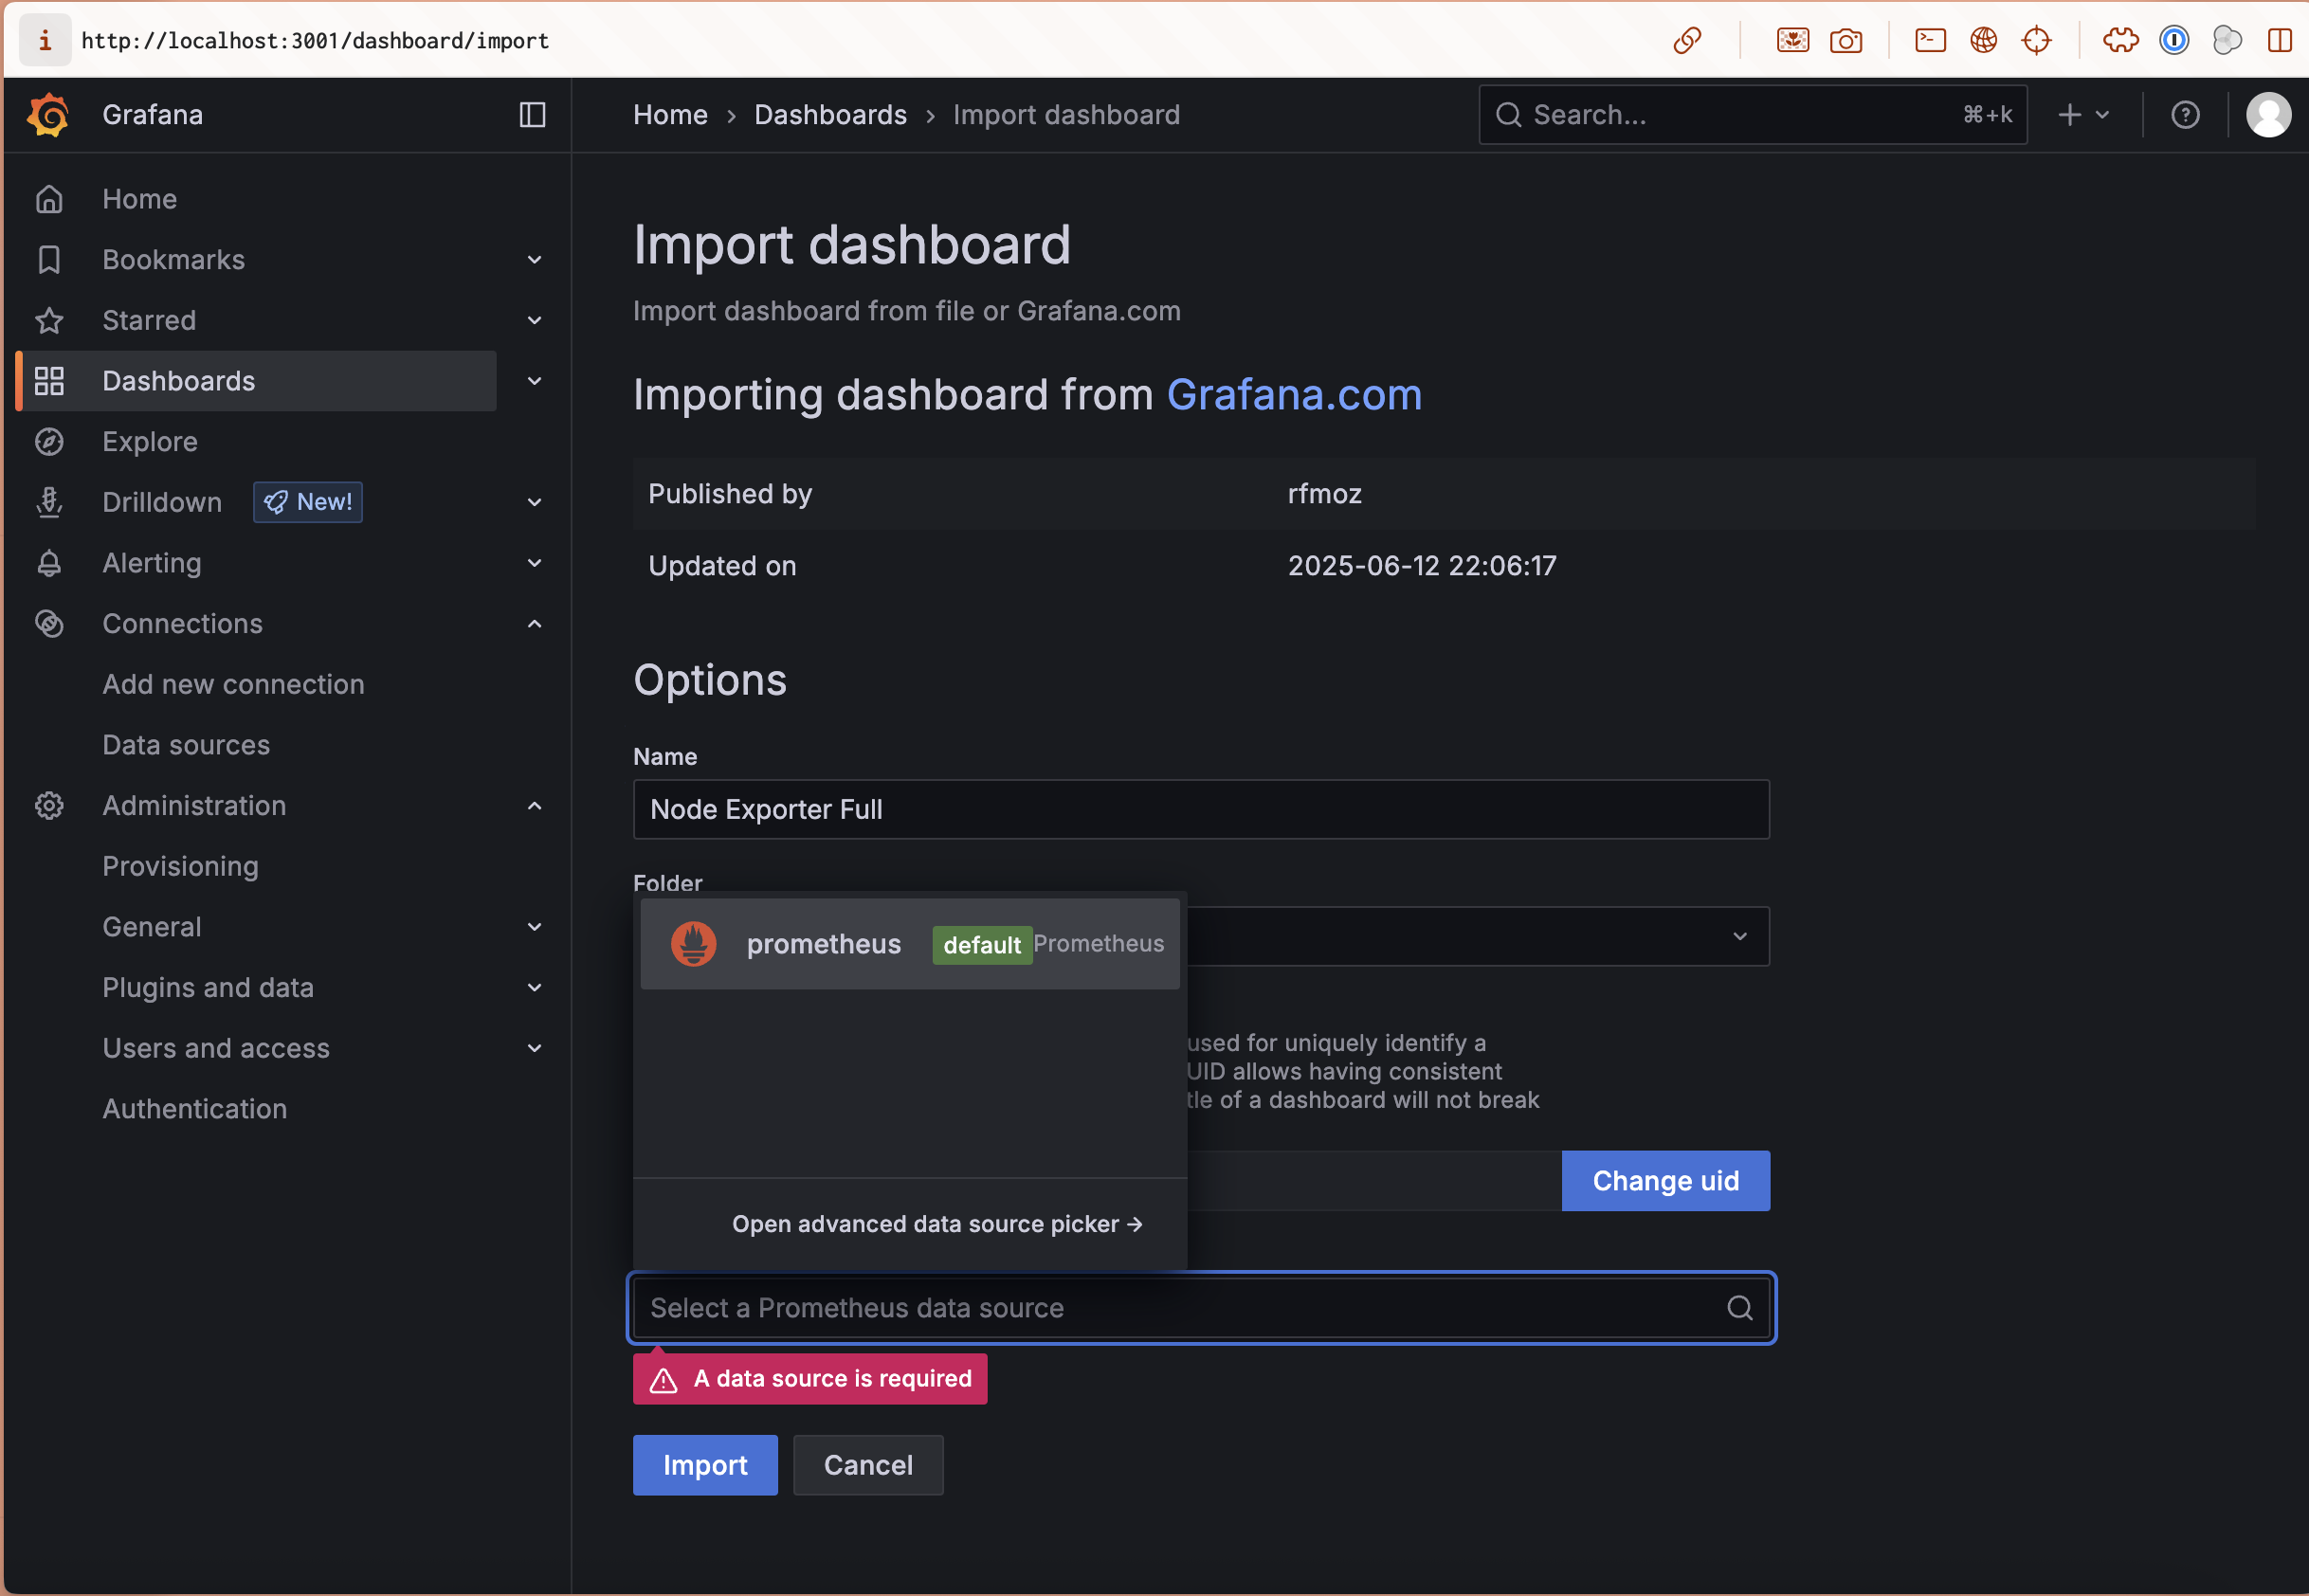Expand the Plugins and data chevron

(x=535, y=988)
